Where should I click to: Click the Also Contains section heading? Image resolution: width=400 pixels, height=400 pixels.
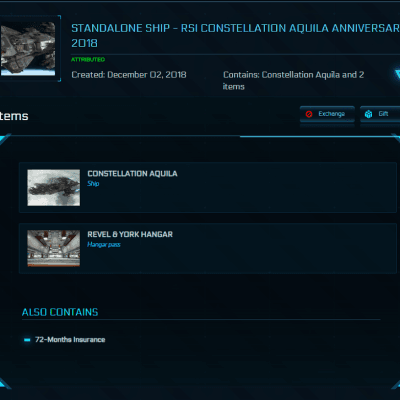pyautogui.click(x=60, y=312)
